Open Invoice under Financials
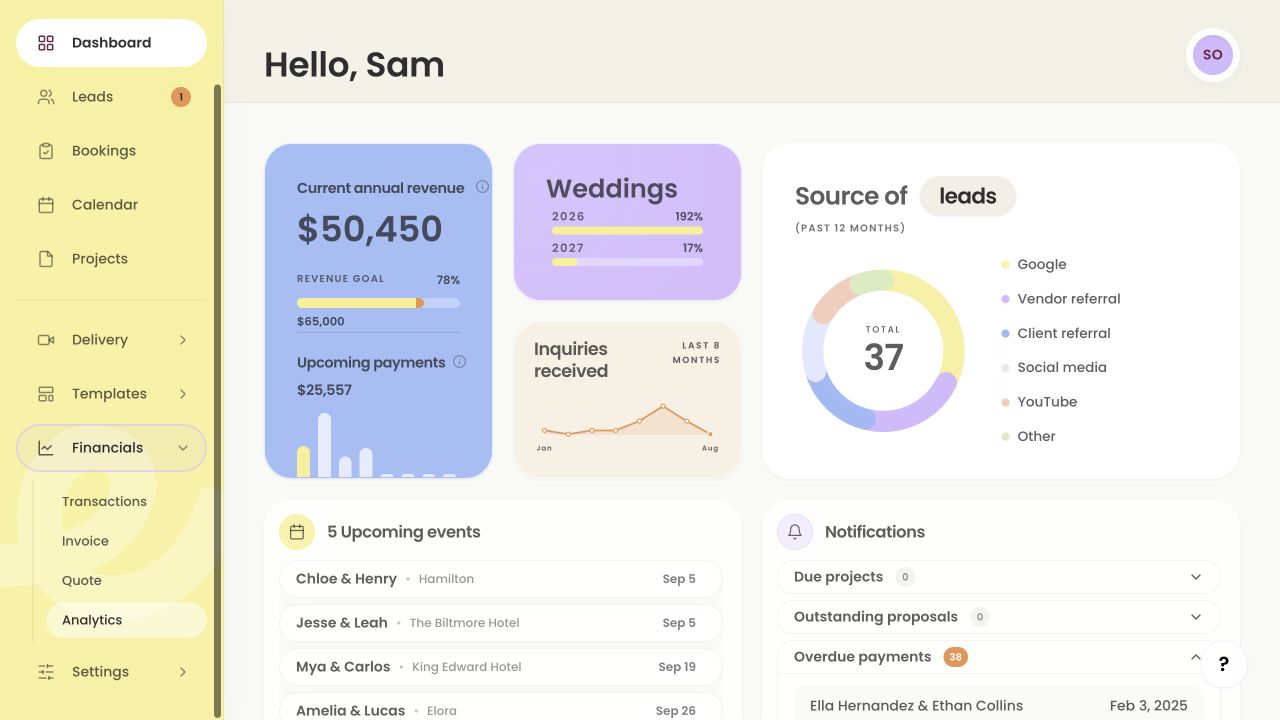This screenshot has height=720, width=1280. tap(85, 541)
